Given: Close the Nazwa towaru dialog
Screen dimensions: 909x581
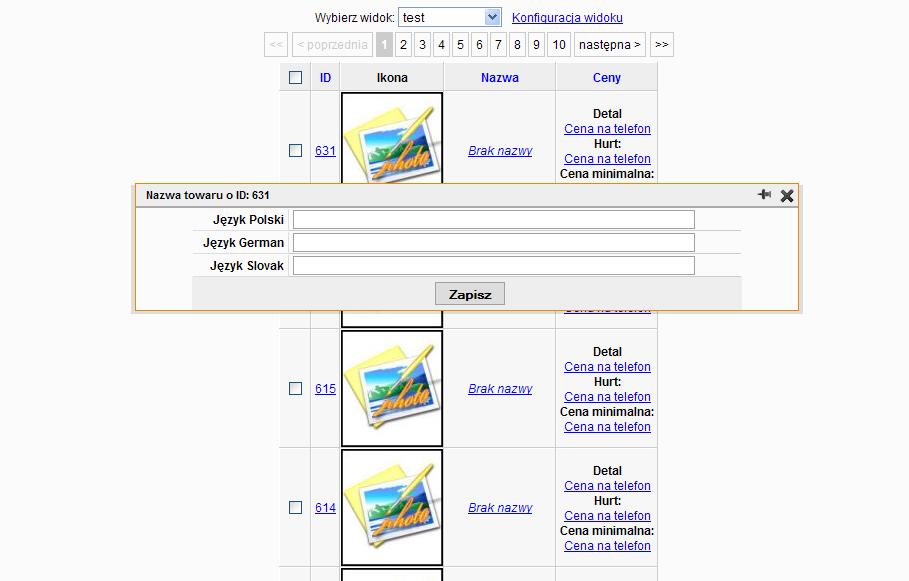Looking at the screenshot, I should (x=787, y=195).
